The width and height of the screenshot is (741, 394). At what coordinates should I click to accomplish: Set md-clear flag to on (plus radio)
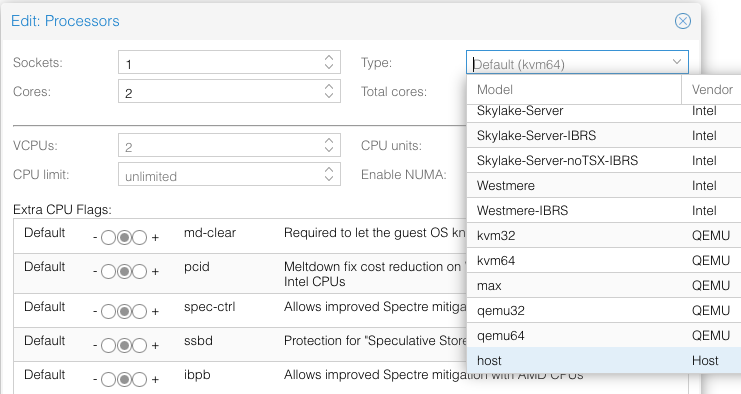click(139, 238)
